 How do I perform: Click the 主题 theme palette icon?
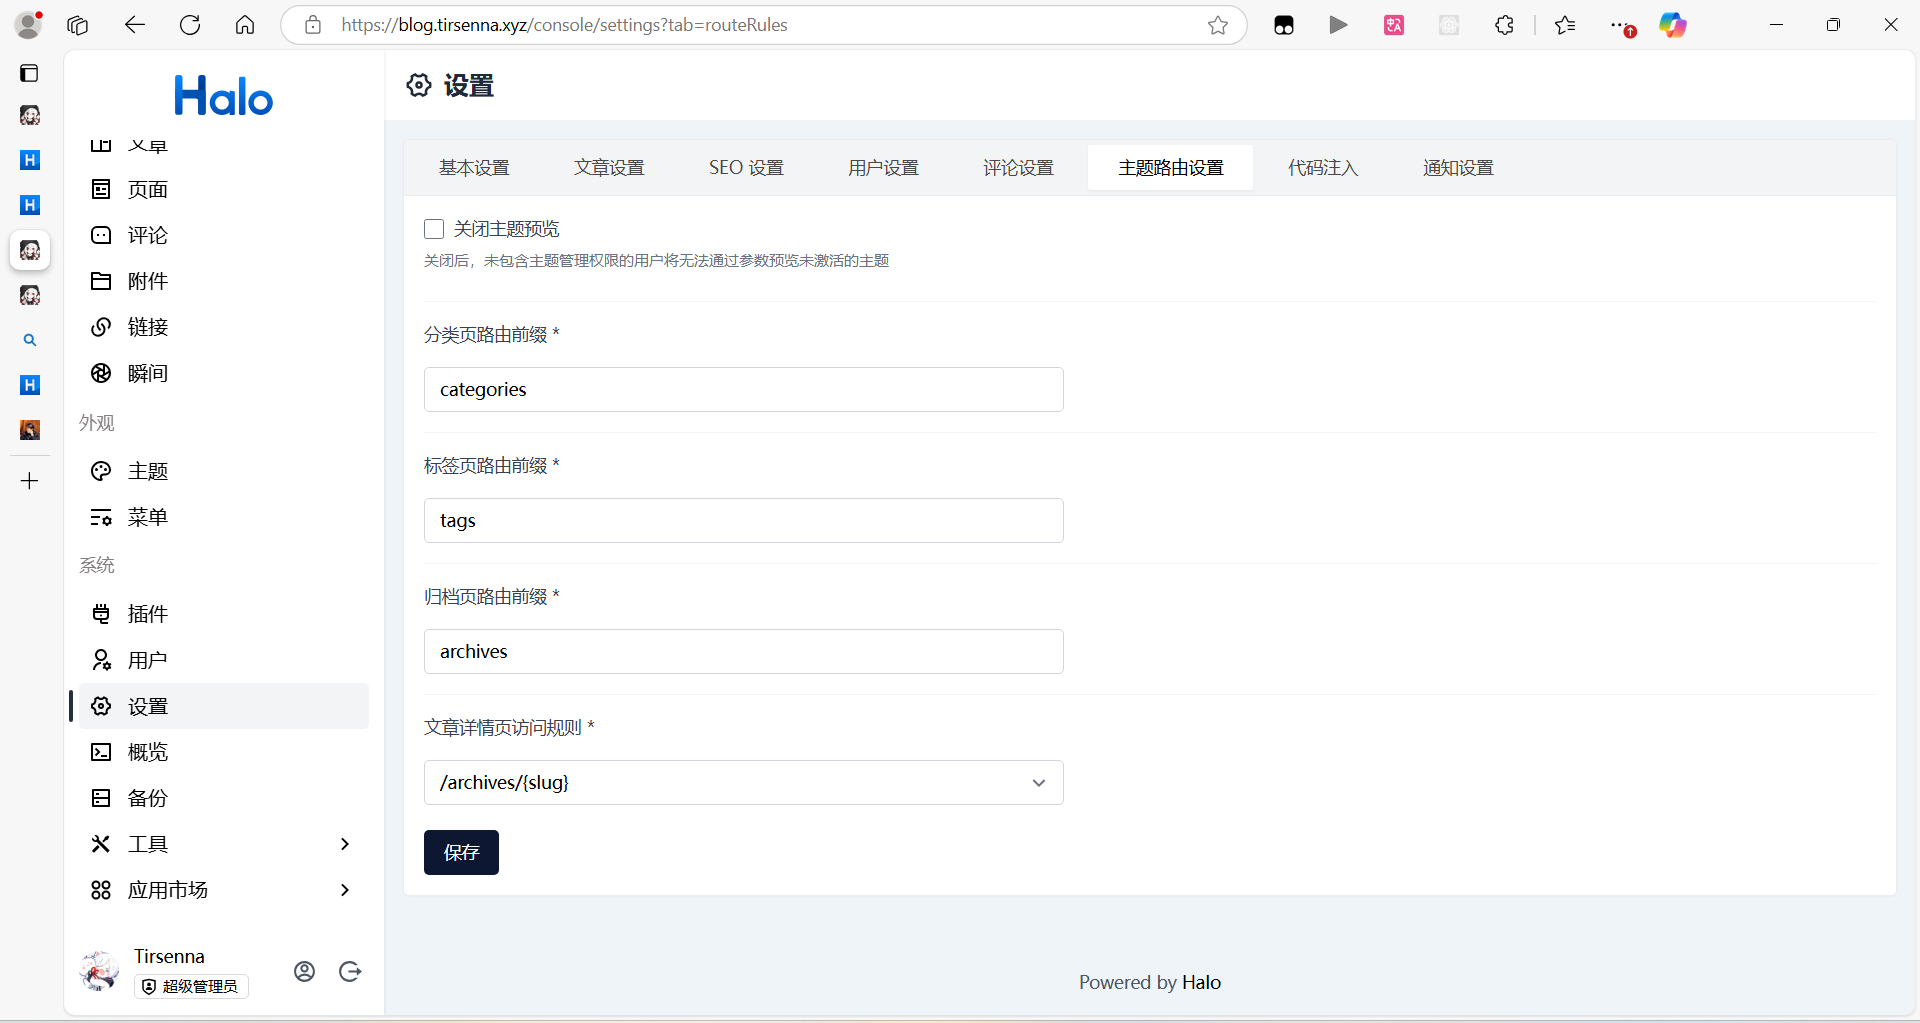pyautogui.click(x=101, y=471)
